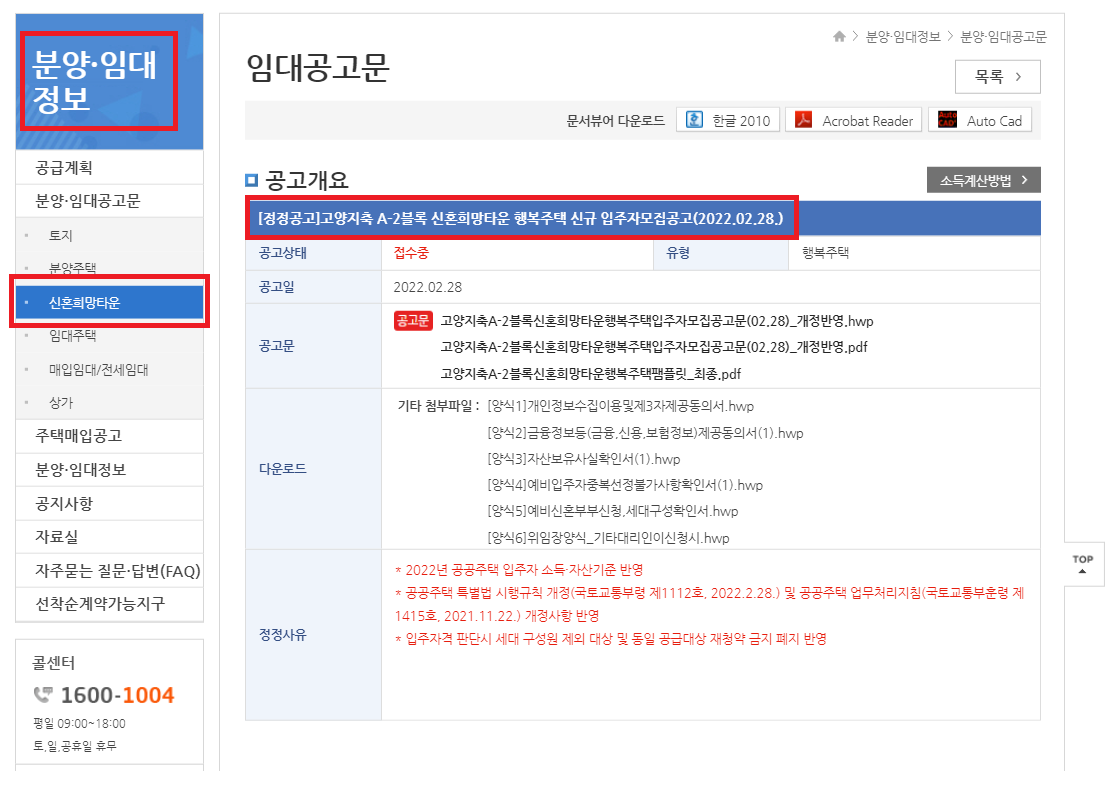Click the 접수중 status text
Viewport: 1115px width, 797px height.
tap(411, 253)
